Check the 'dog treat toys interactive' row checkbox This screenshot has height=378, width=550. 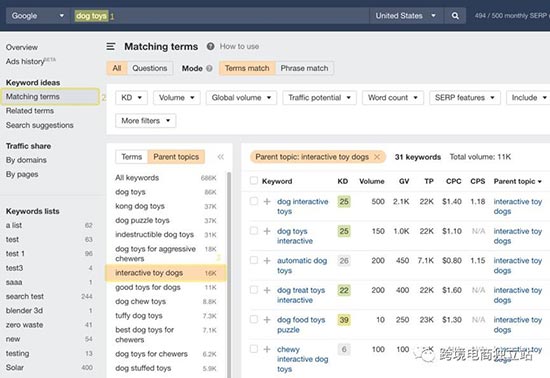[x=254, y=290]
